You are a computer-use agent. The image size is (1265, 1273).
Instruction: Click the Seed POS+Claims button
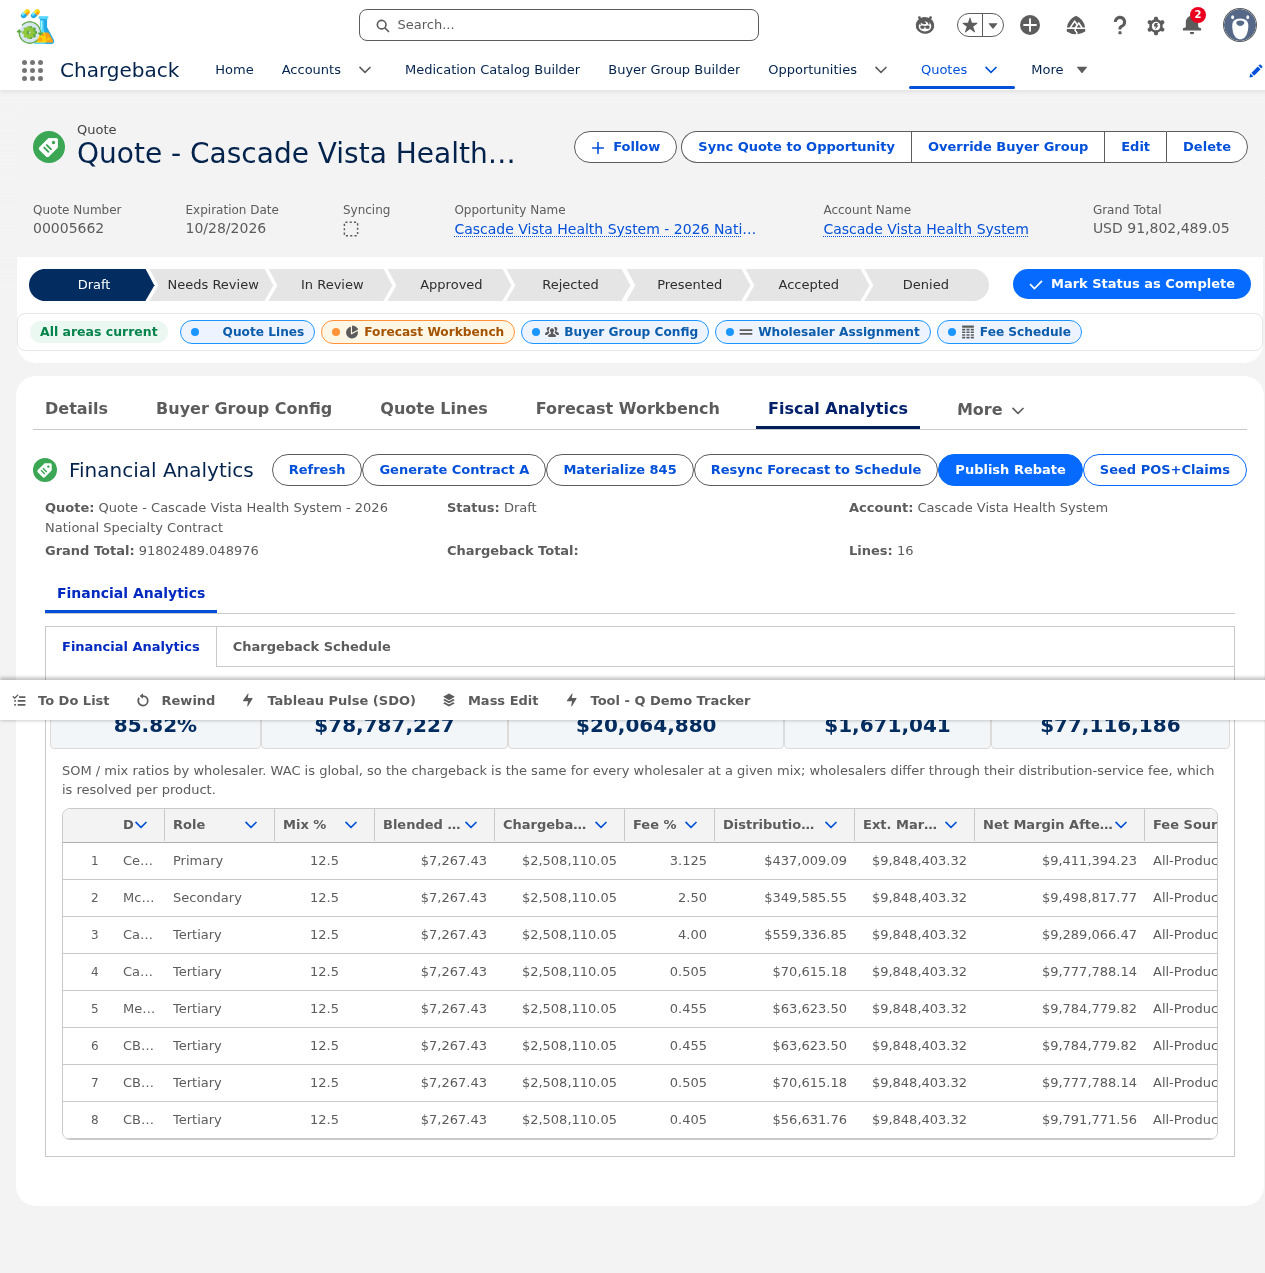[x=1165, y=470]
